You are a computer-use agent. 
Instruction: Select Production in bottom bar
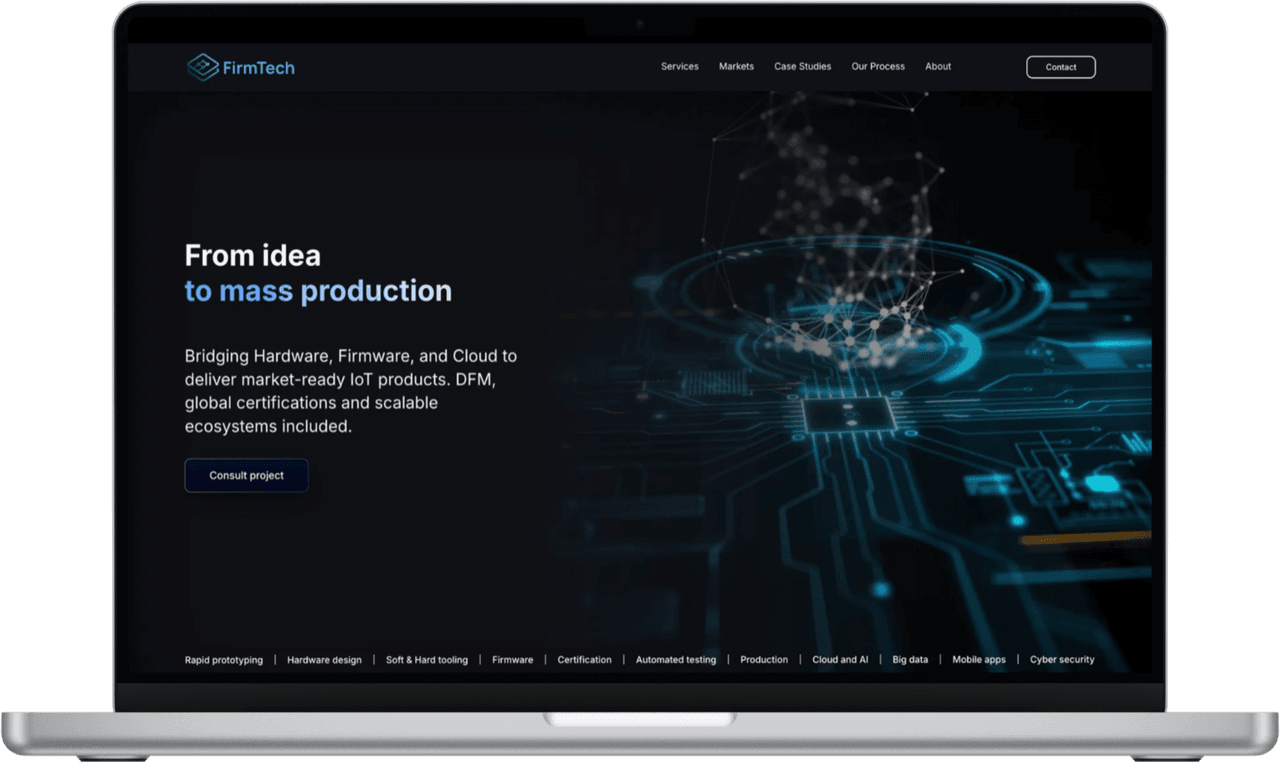tap(764, 660)
